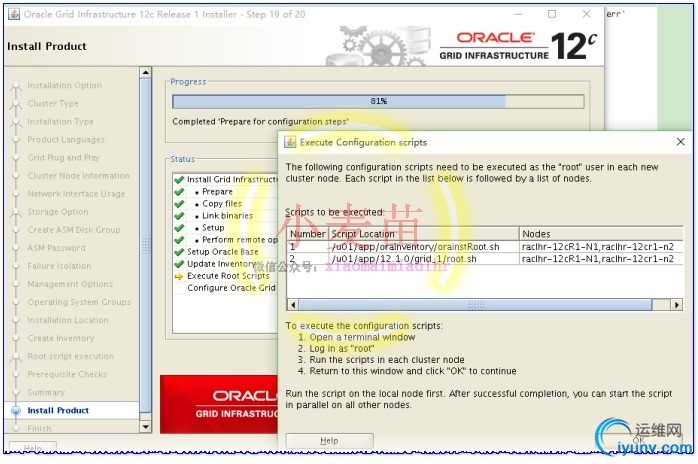
Task: Click the Cluster Node Information step
Action: pyautogui.click(x=78, y=175)
